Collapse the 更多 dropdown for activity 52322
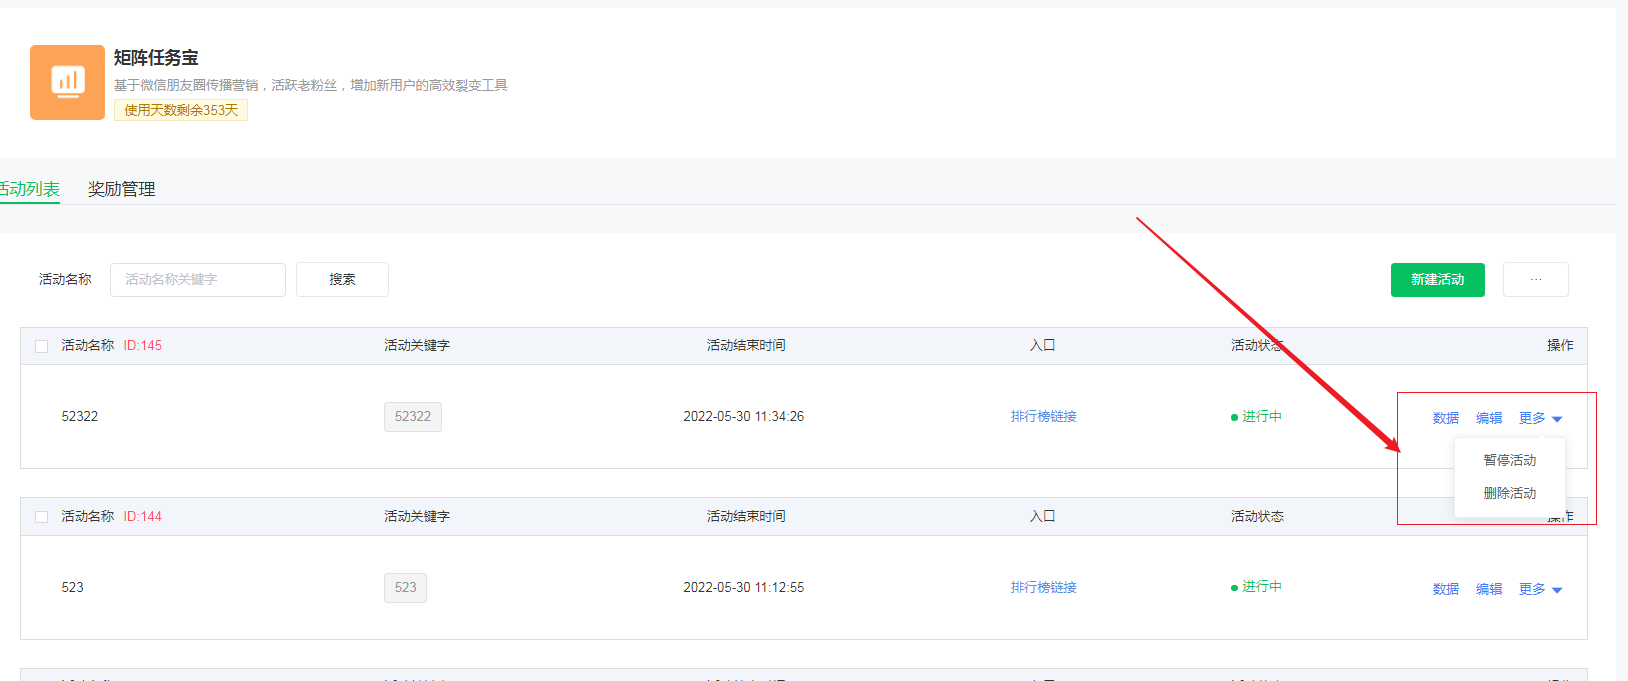Viewport: 1628px width, 681px height. click(1539, 418)
